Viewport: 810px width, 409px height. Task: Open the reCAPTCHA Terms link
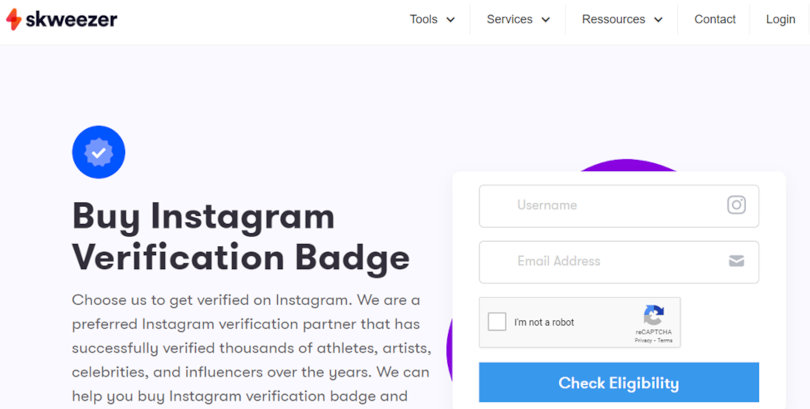[665, 340]
